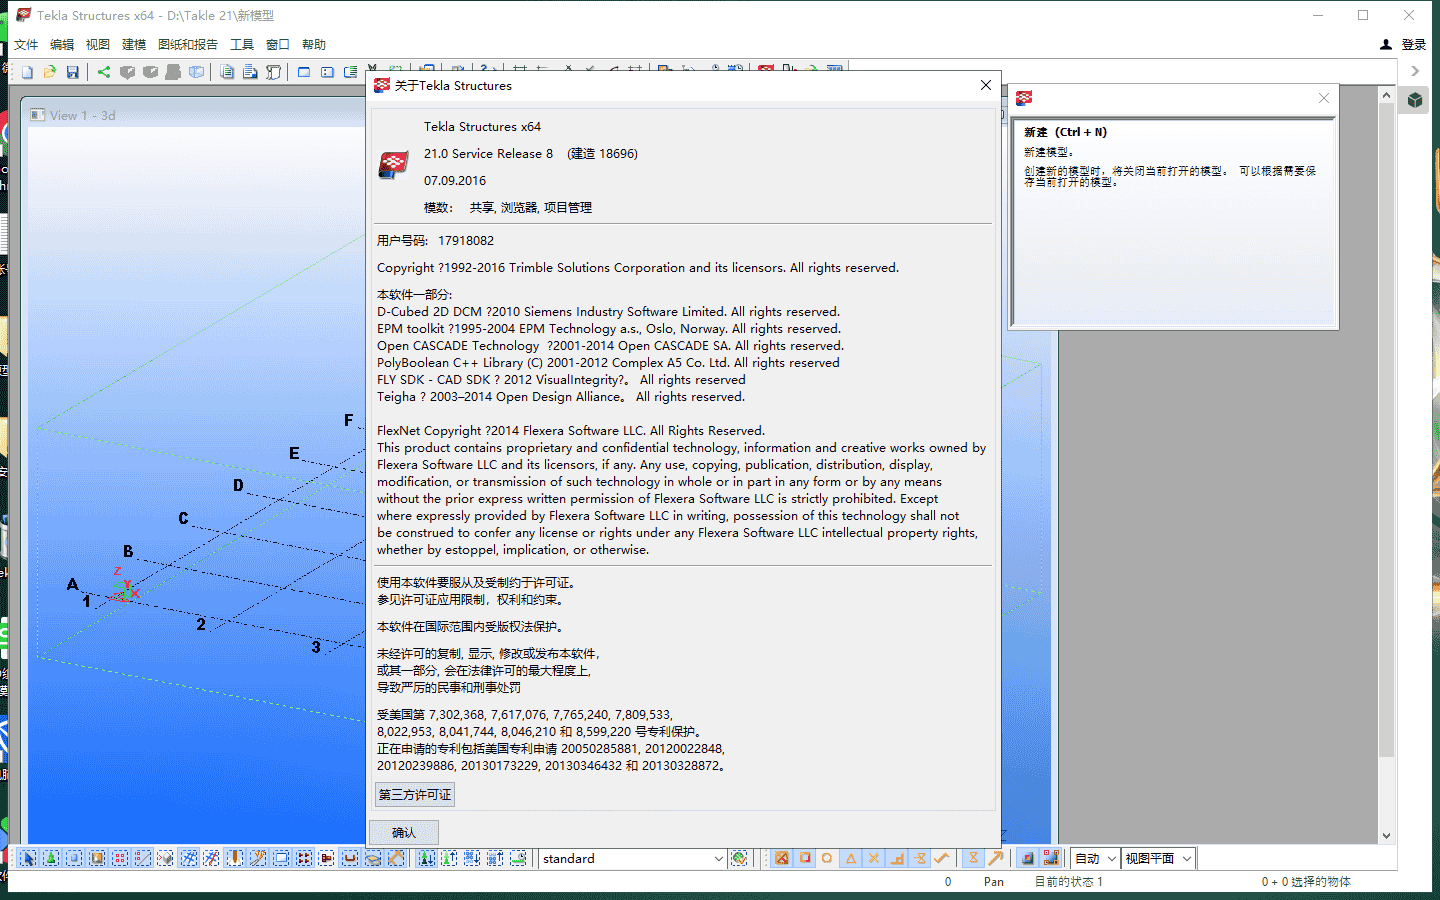
Task: Click the vertical scrollbar of the right panel
Action: pyautogui.click(x=1386, y=450)
